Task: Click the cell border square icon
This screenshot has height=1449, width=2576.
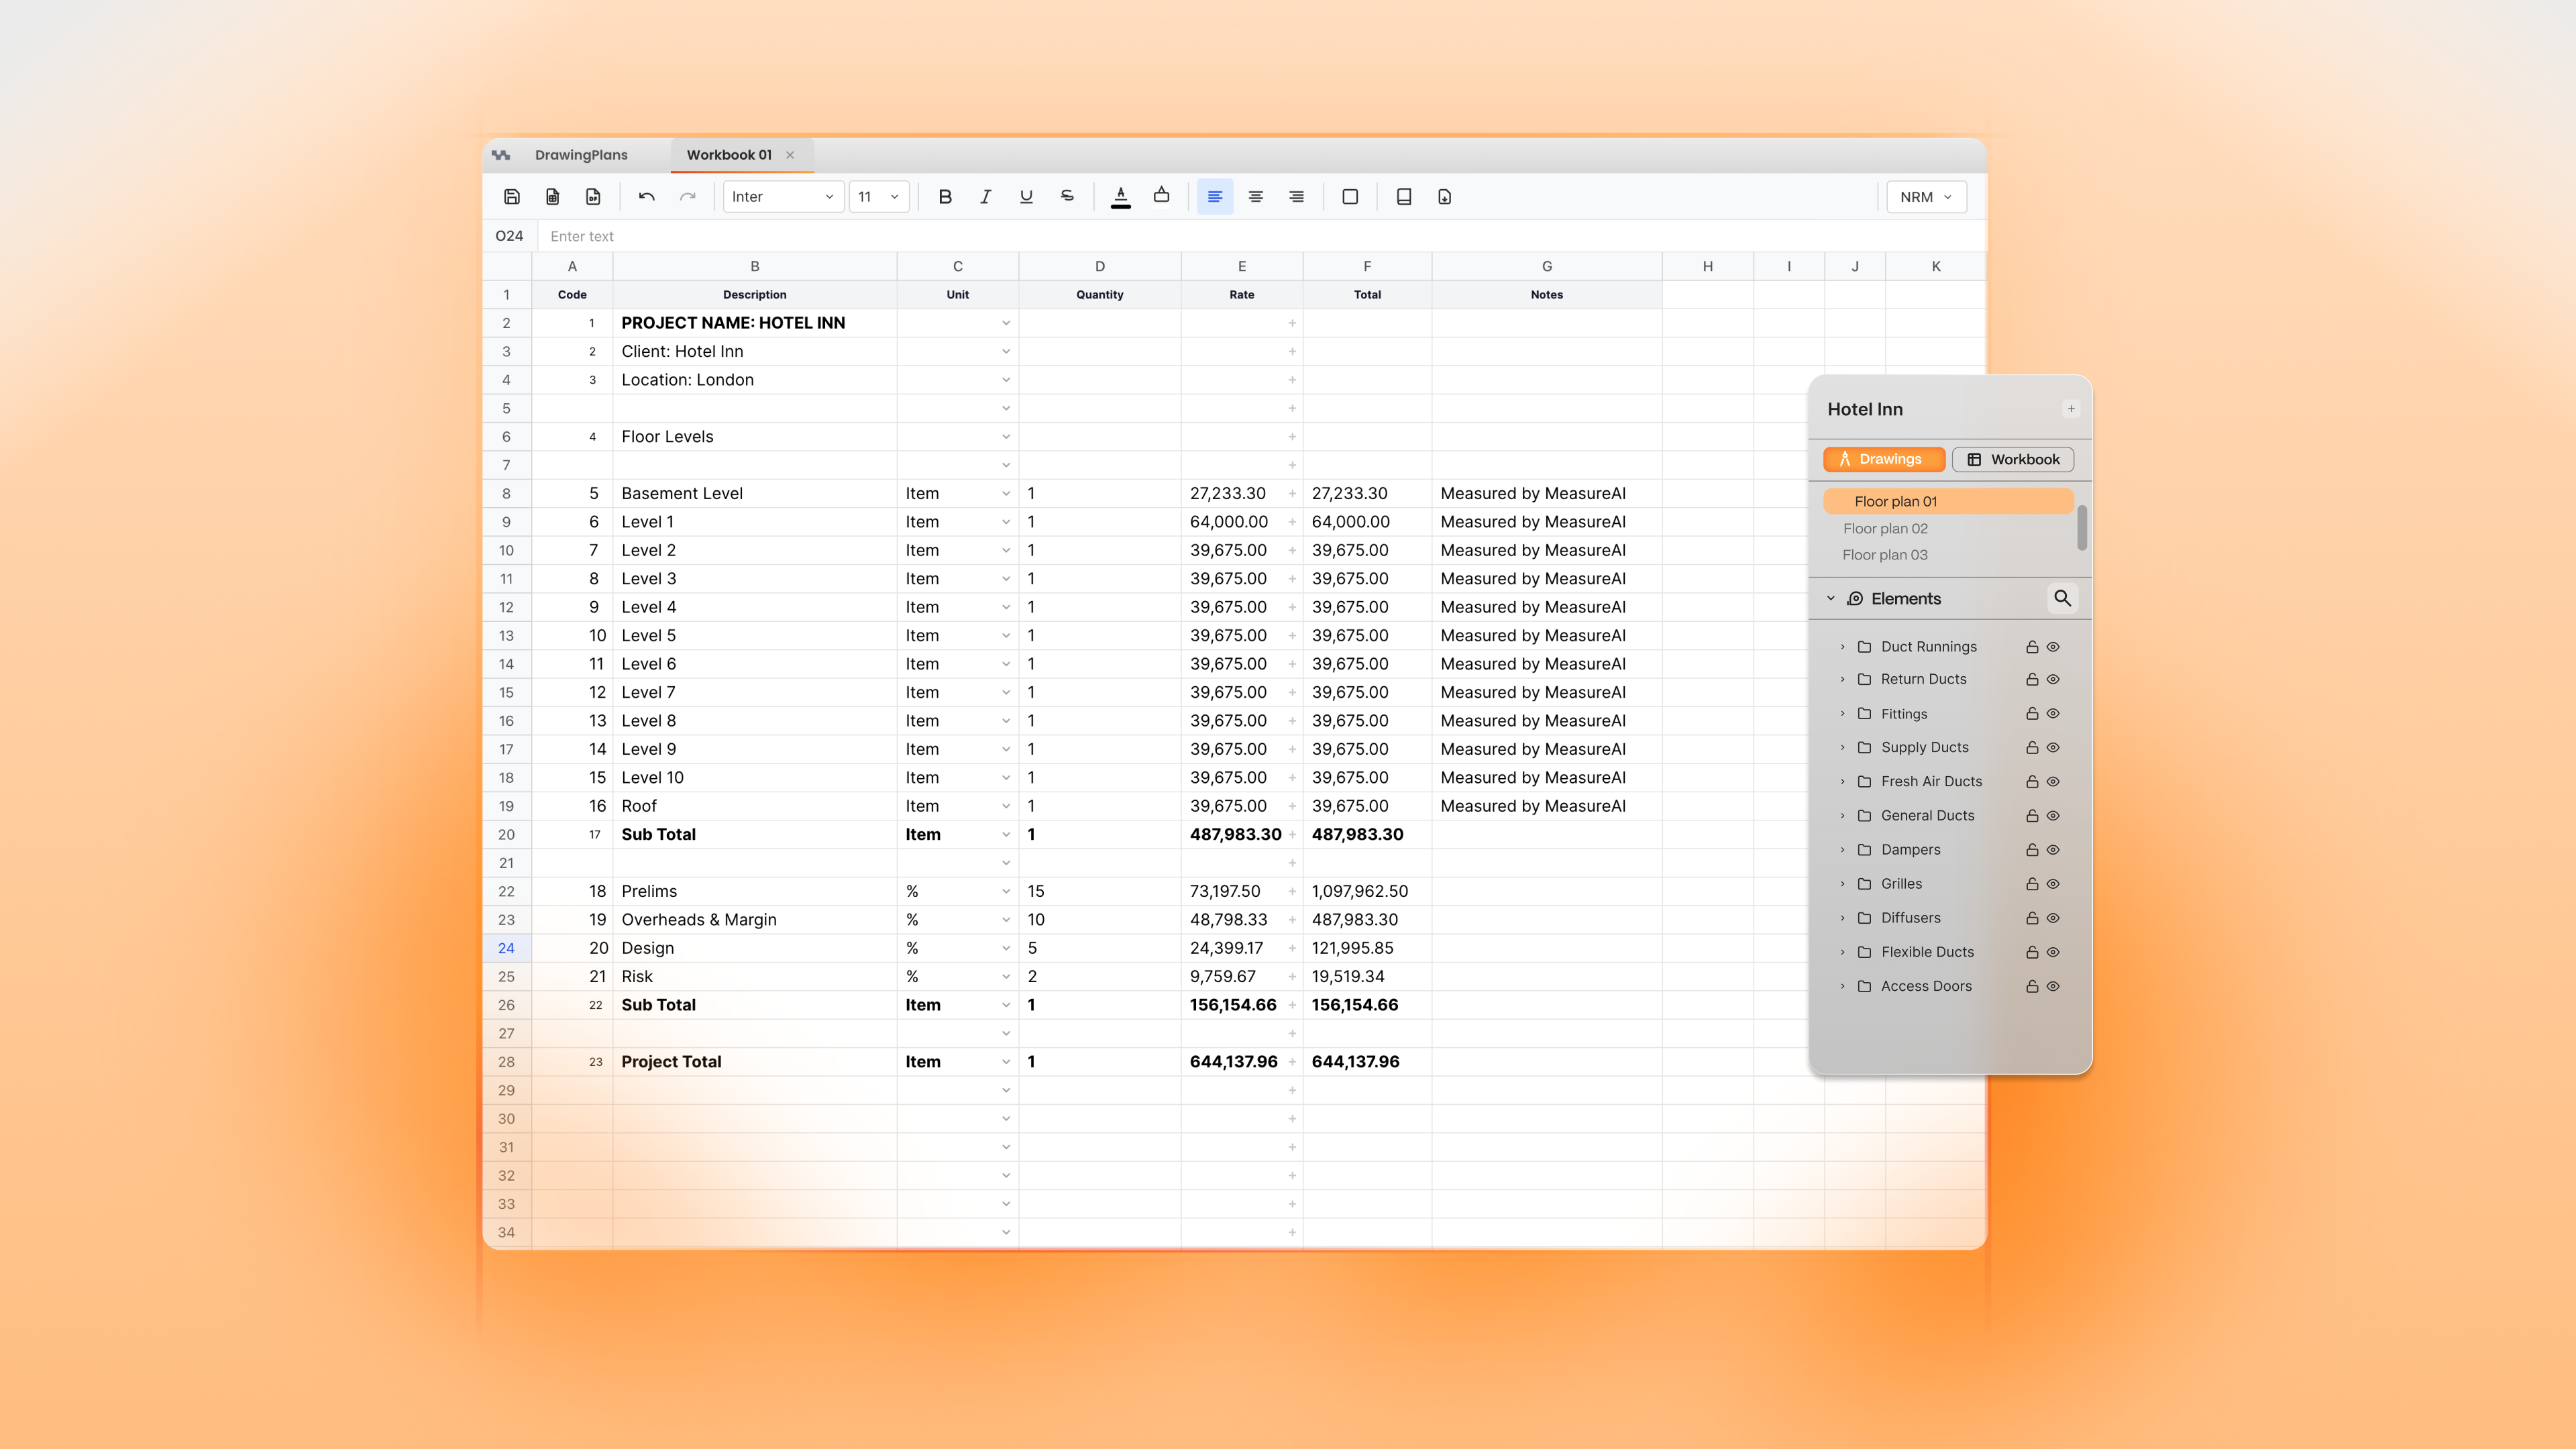Action: click(1350, 197)
